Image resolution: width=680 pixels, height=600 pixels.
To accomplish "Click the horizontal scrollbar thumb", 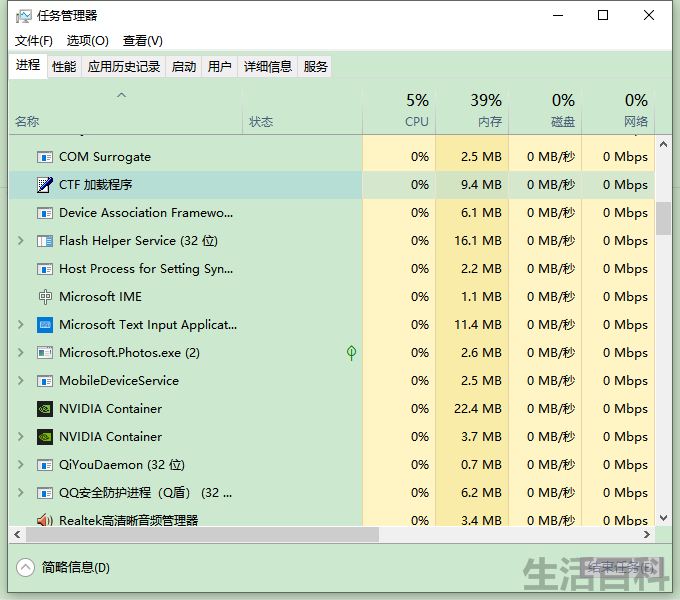I will pyautogui.click(x=202, y=535).
